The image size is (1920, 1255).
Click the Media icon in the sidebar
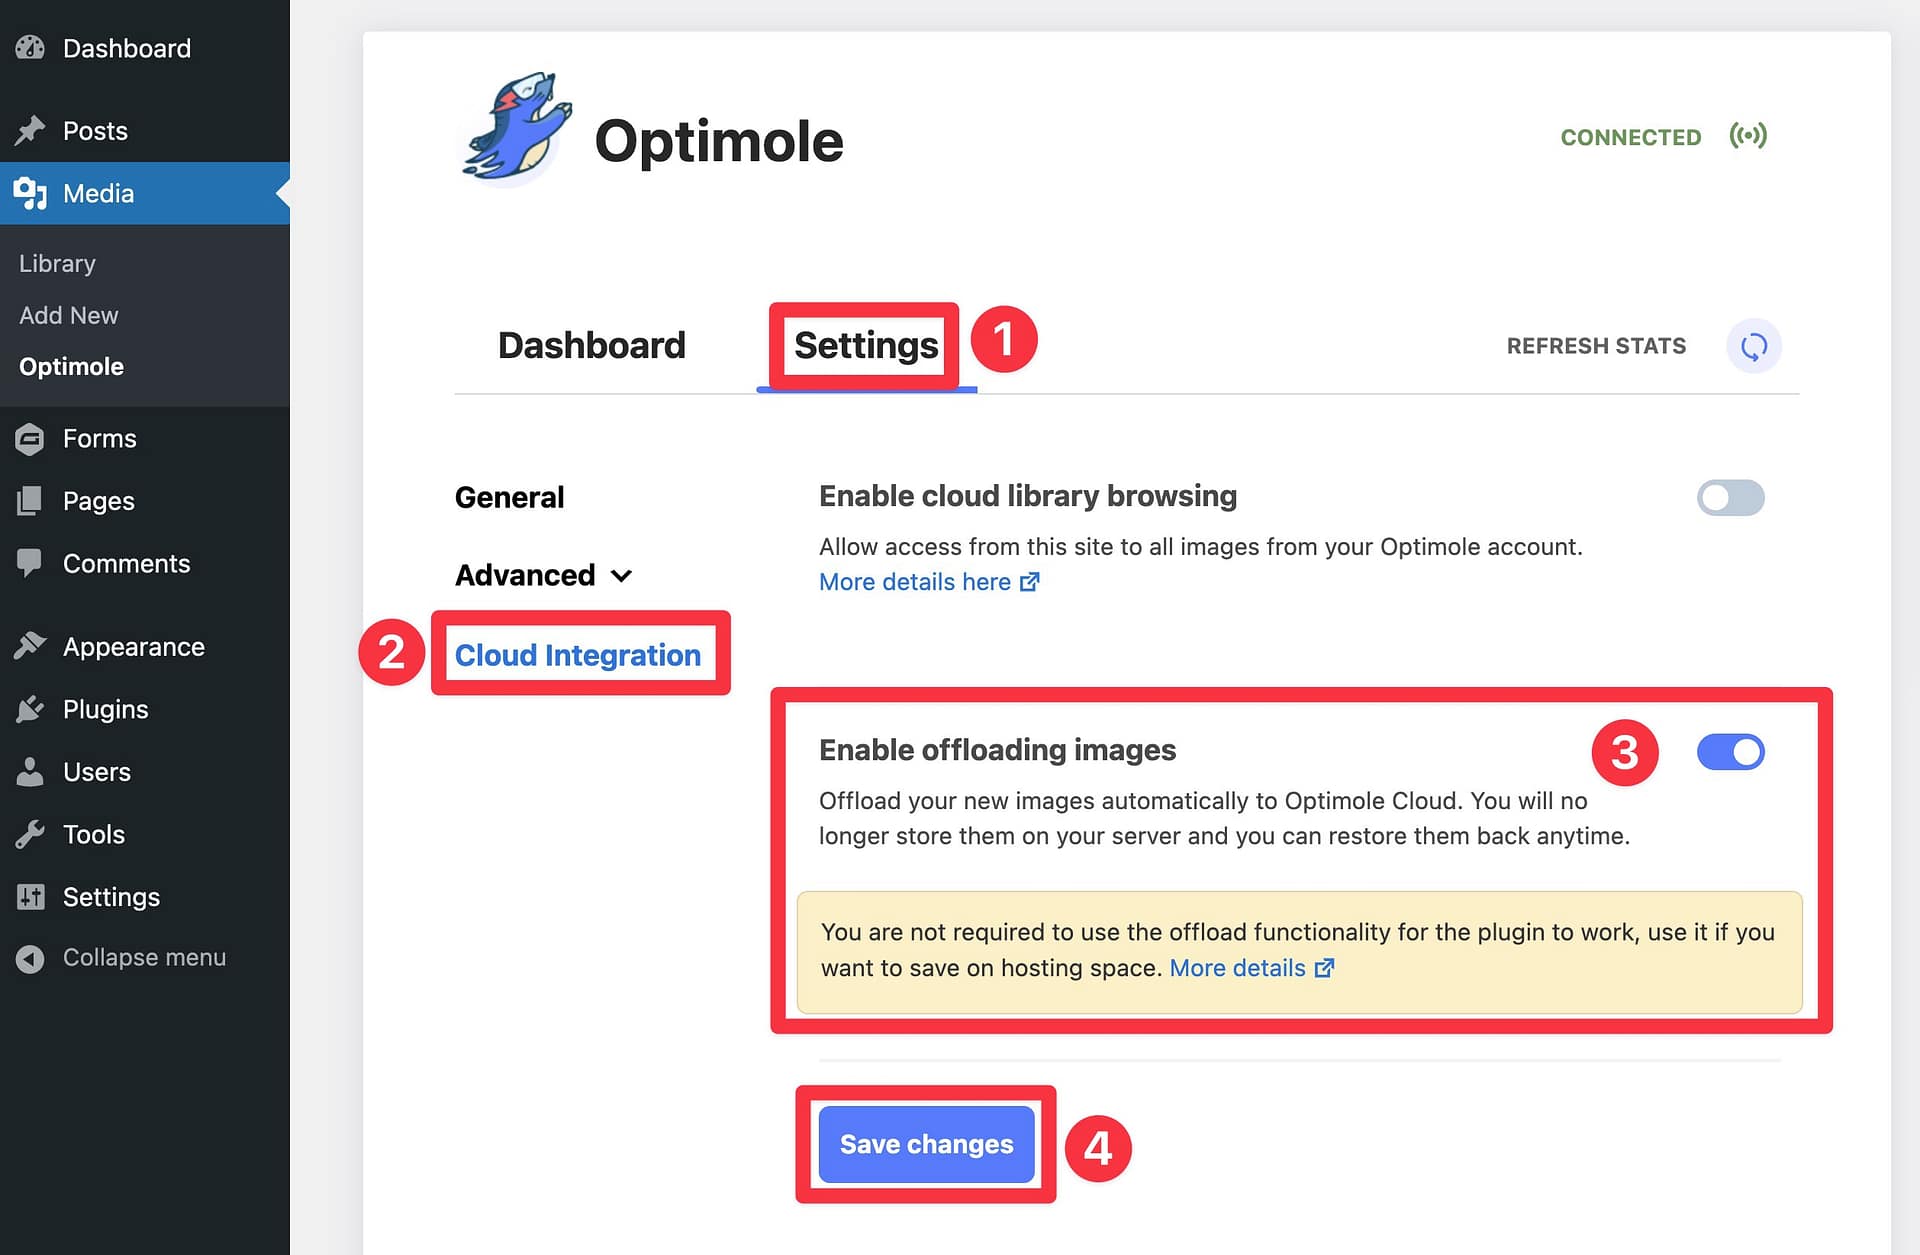point(30,193)
